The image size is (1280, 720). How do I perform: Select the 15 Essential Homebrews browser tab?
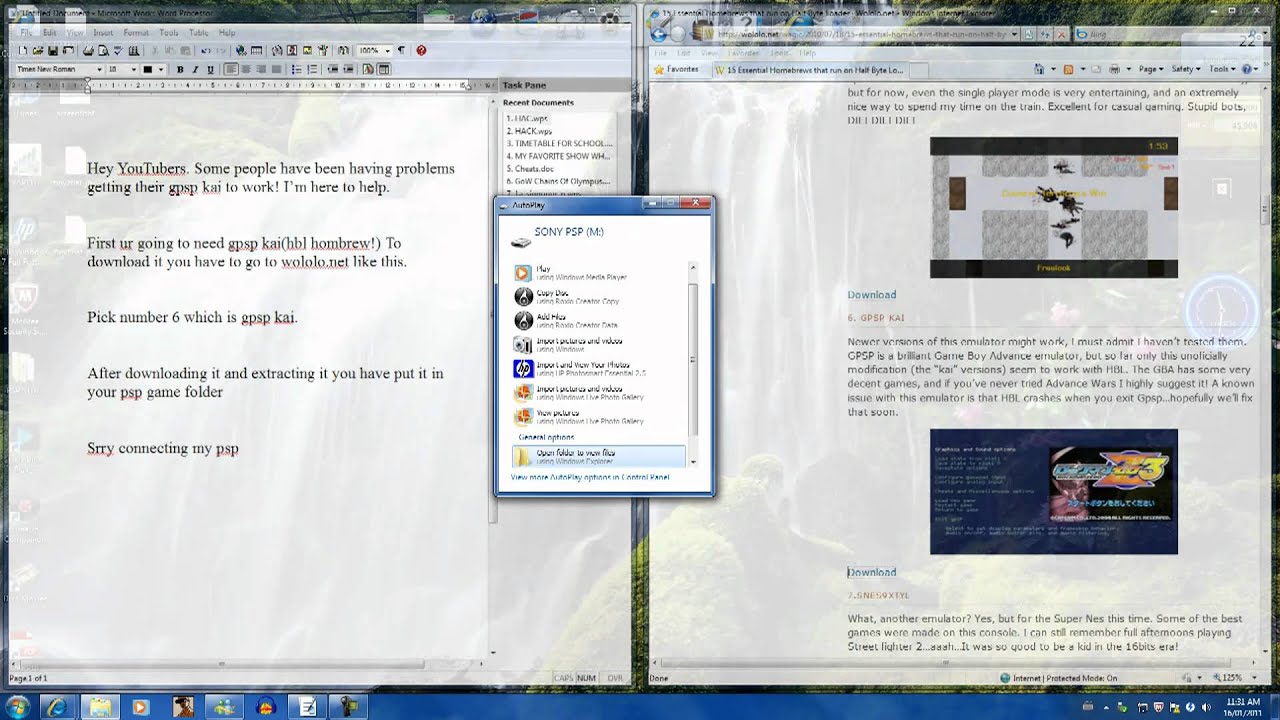pyautogui.click(x=809, y=70)
